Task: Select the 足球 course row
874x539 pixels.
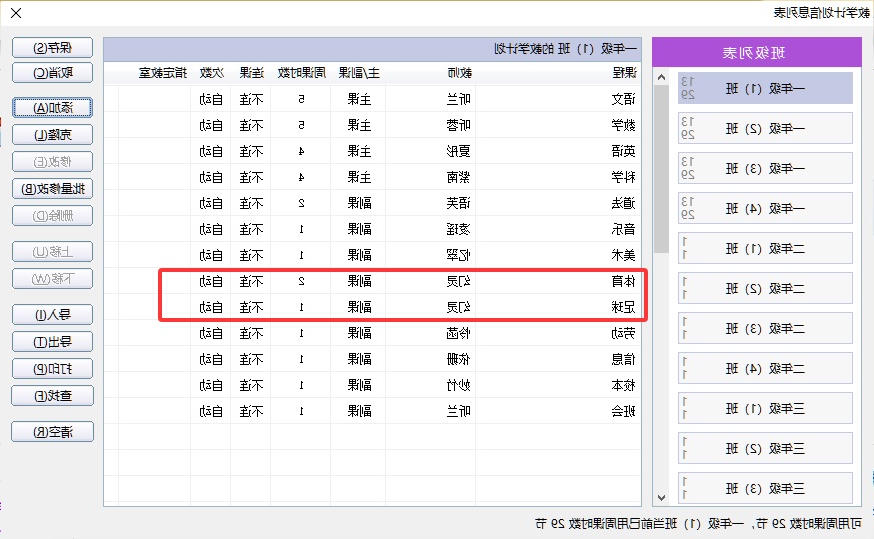Action: (372, 307)
